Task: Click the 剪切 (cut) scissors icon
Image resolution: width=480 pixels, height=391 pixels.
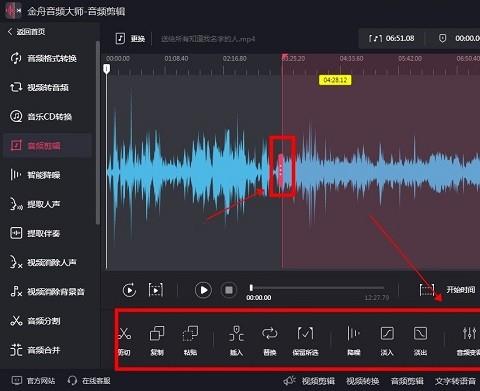Action: (x=125, y=333)
